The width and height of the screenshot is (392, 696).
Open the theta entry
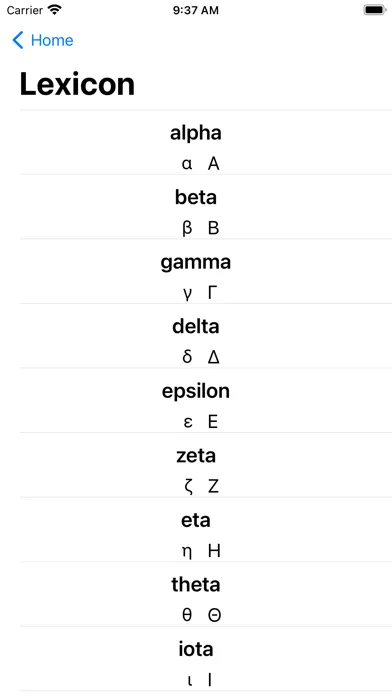pos(206,594)
